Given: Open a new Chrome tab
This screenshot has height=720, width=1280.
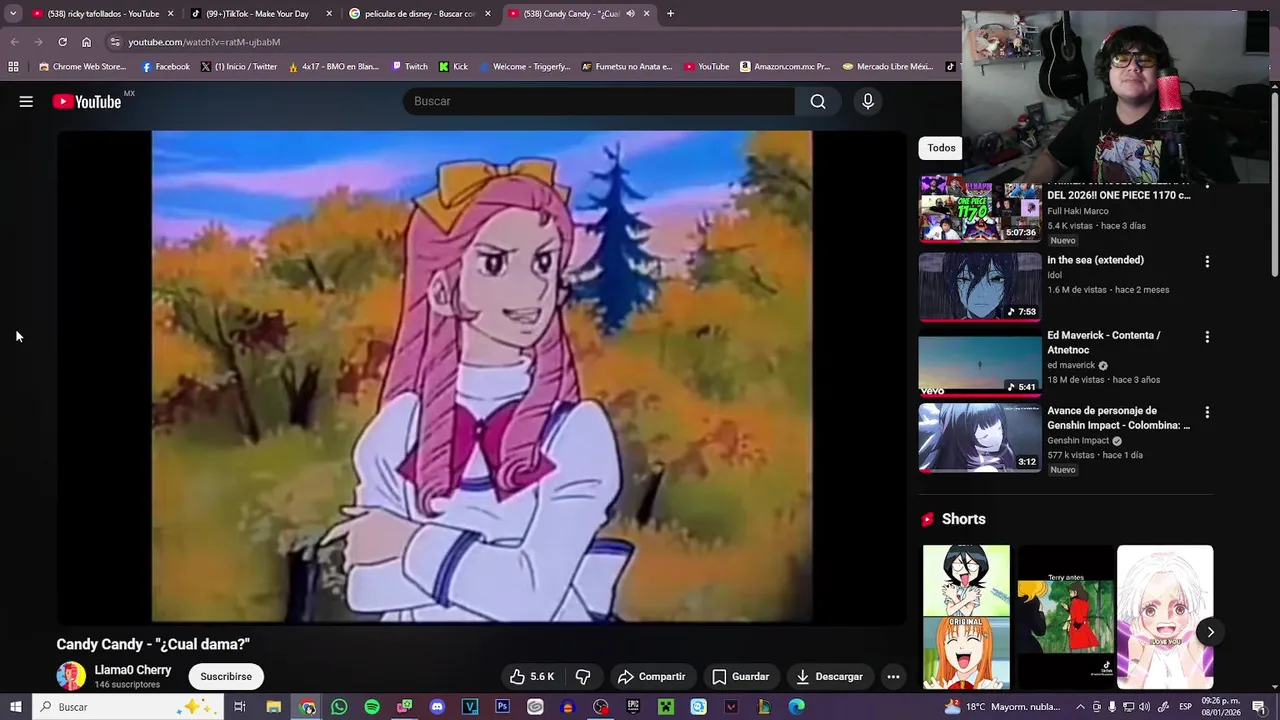Looking at the screenshot, I should (670, 14).
